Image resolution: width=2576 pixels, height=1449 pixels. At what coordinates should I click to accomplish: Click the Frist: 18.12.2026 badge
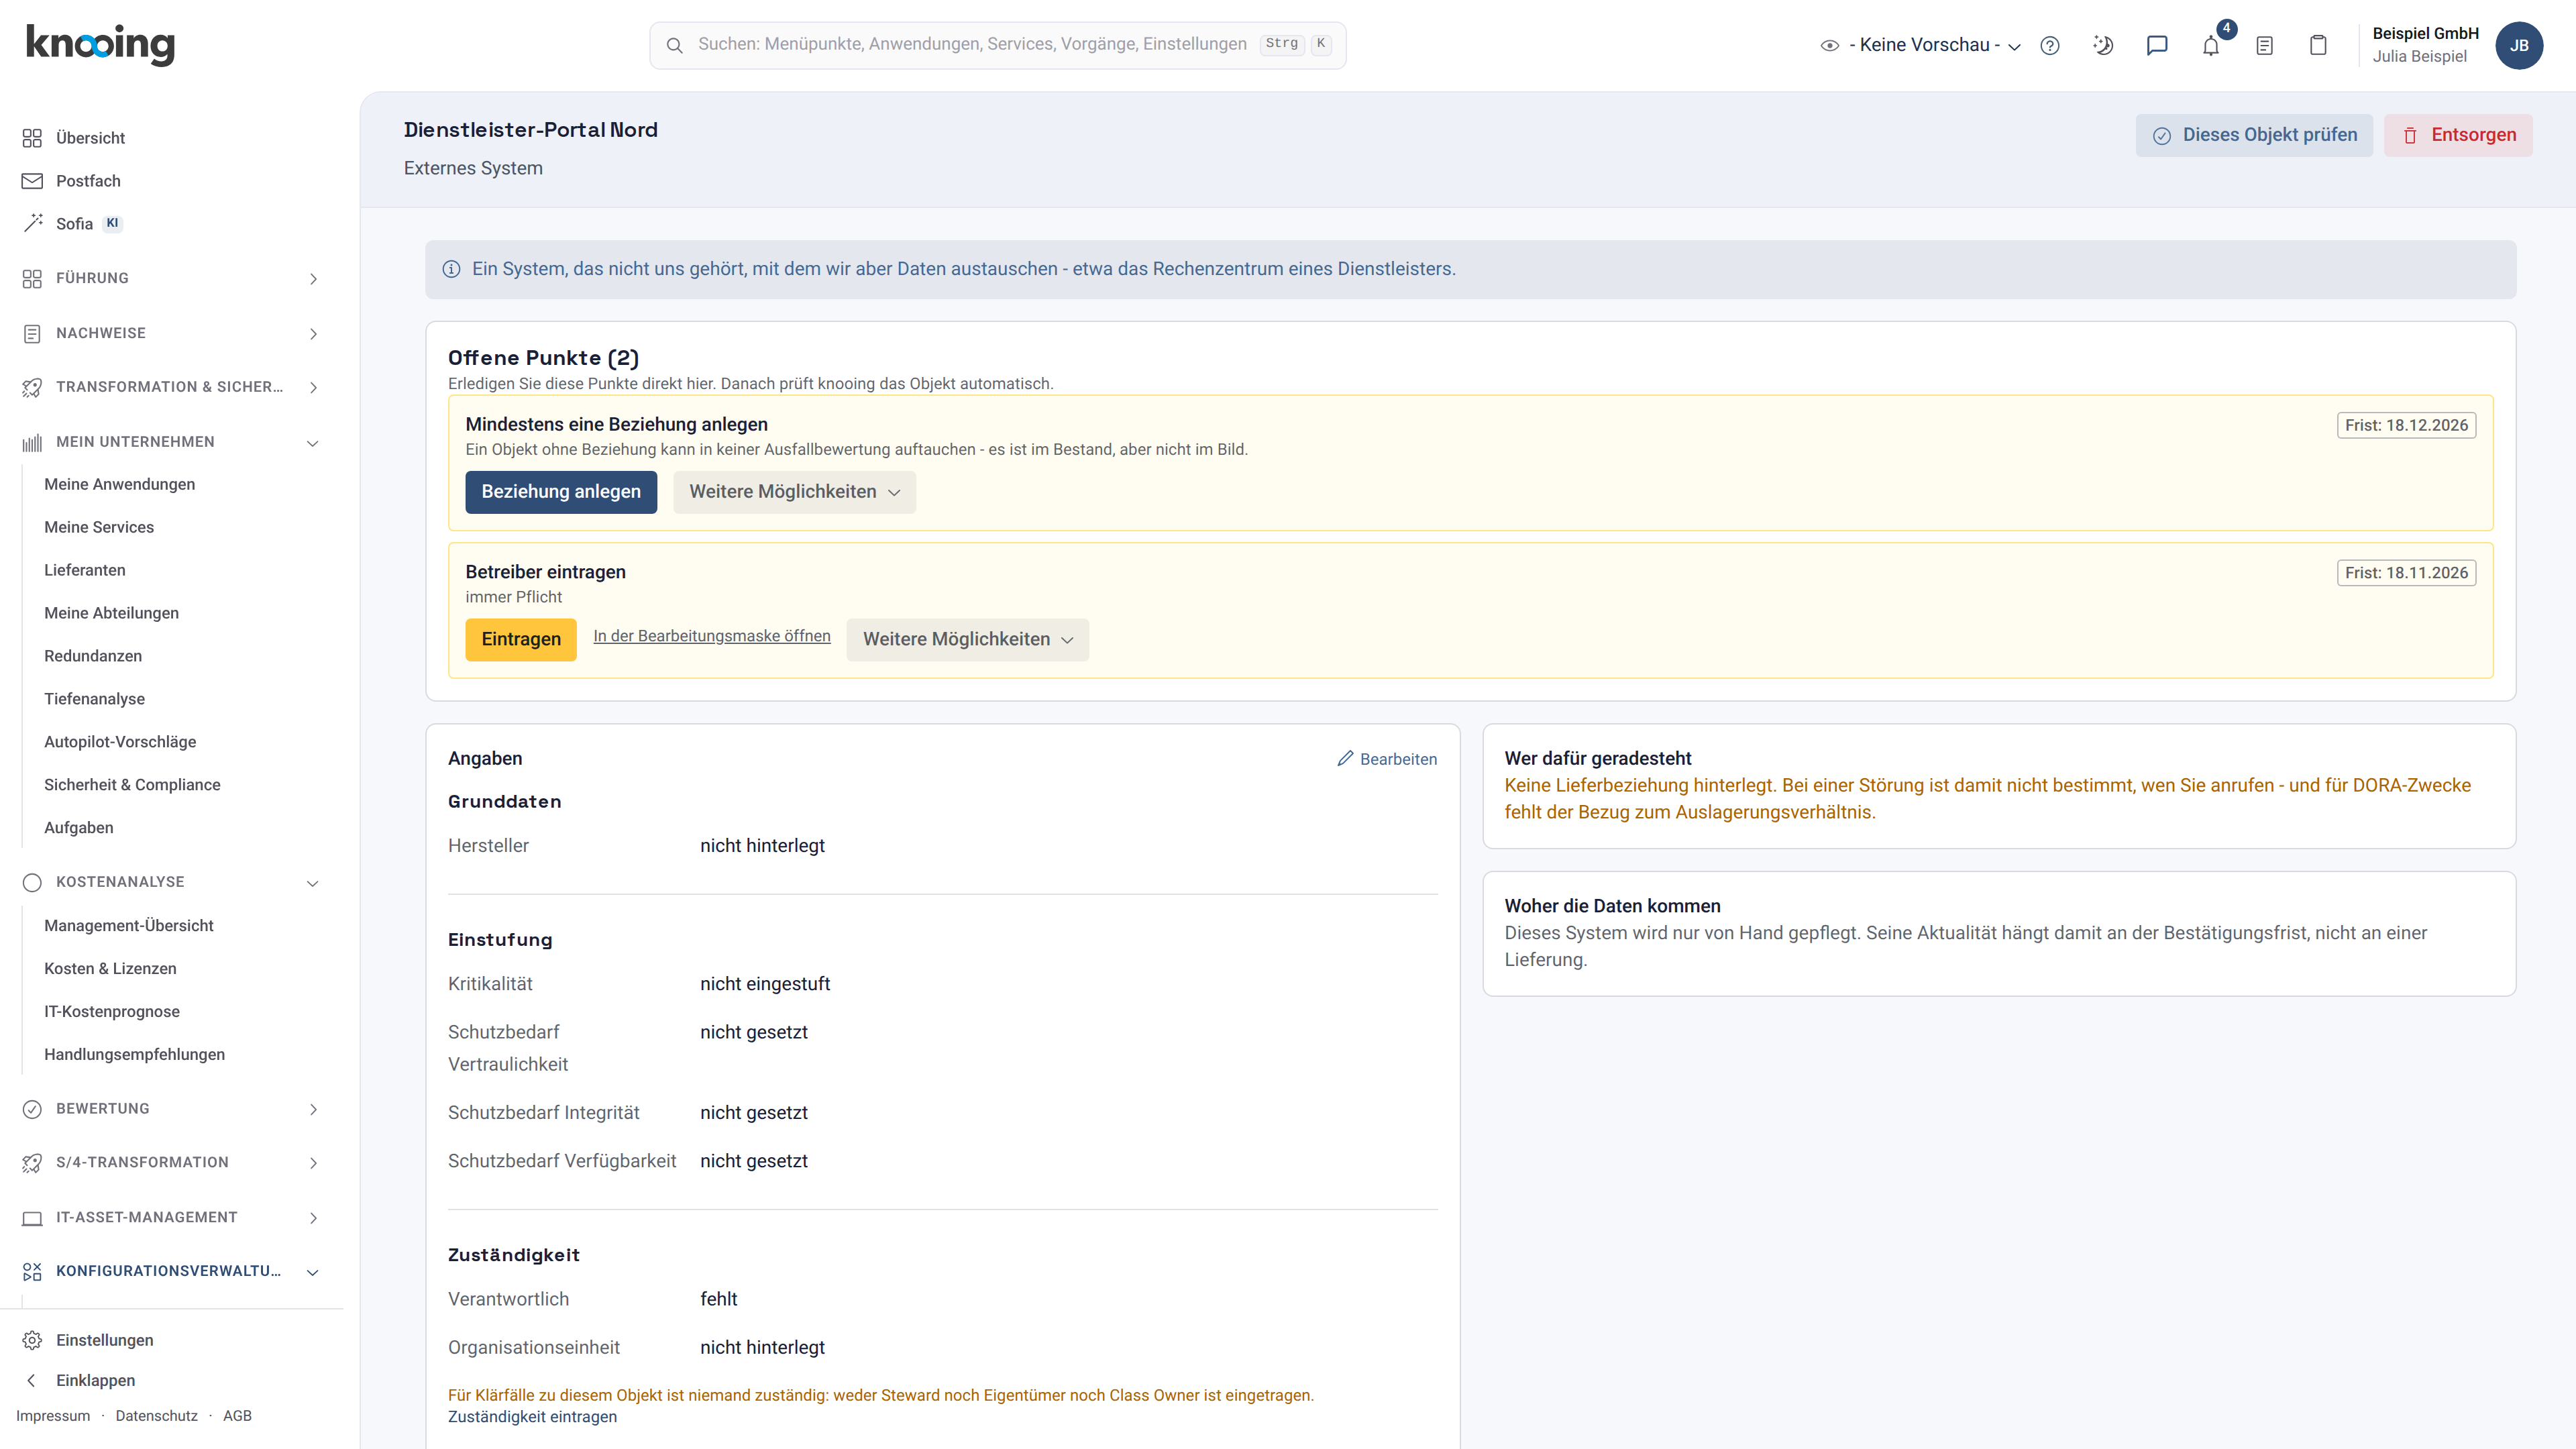2406,425
